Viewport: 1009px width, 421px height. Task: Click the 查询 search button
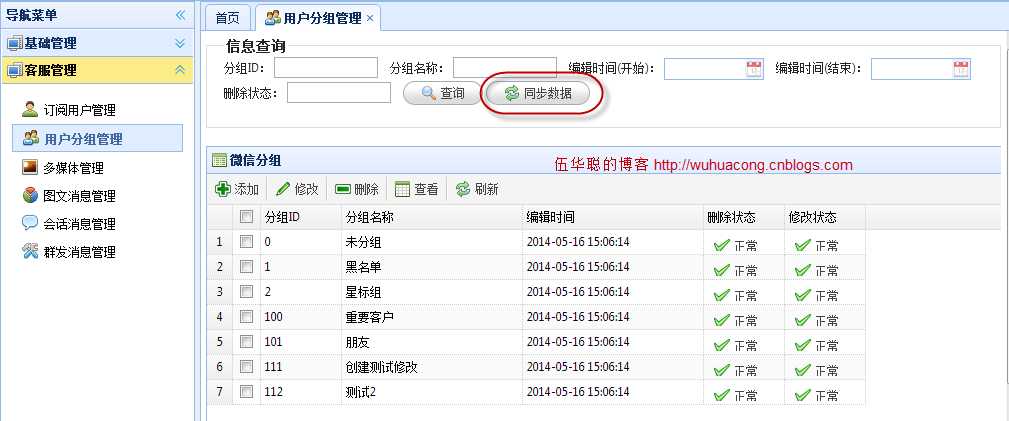(442, 93)
